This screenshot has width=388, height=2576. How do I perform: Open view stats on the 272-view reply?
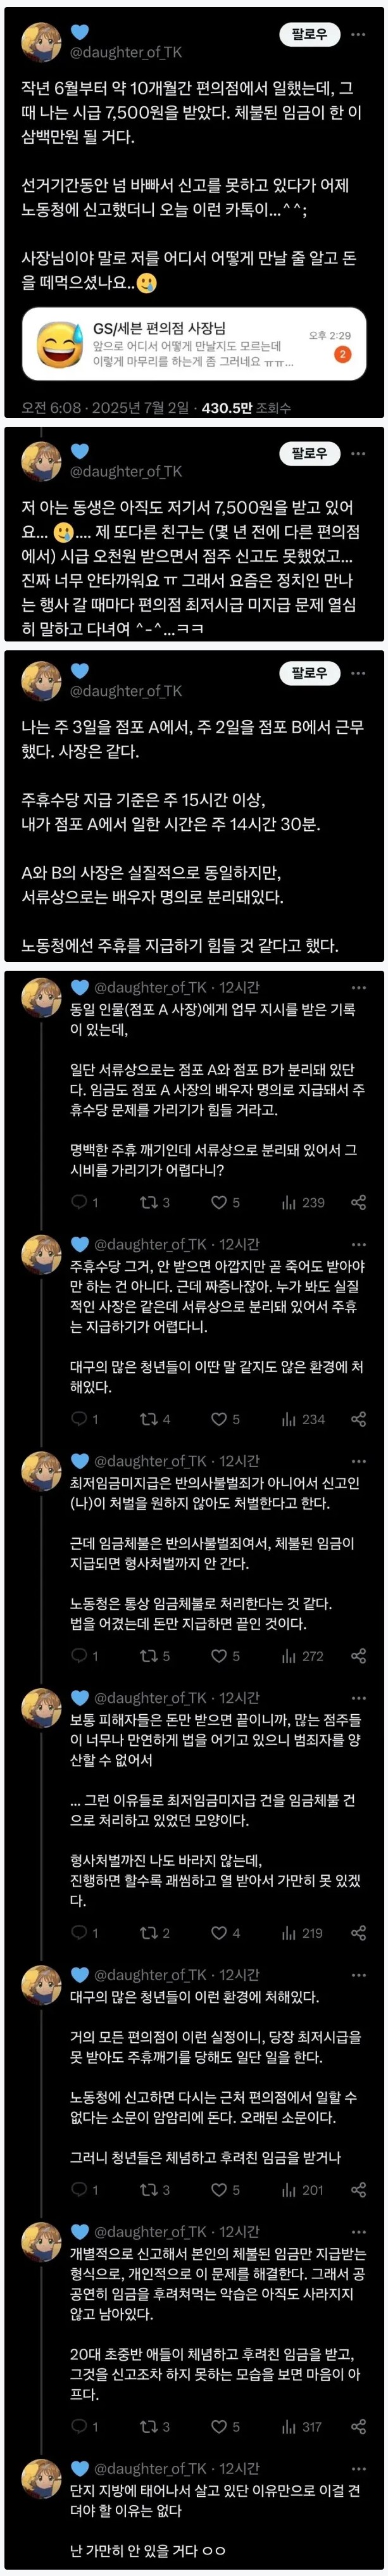click(x=303, y=1656)
